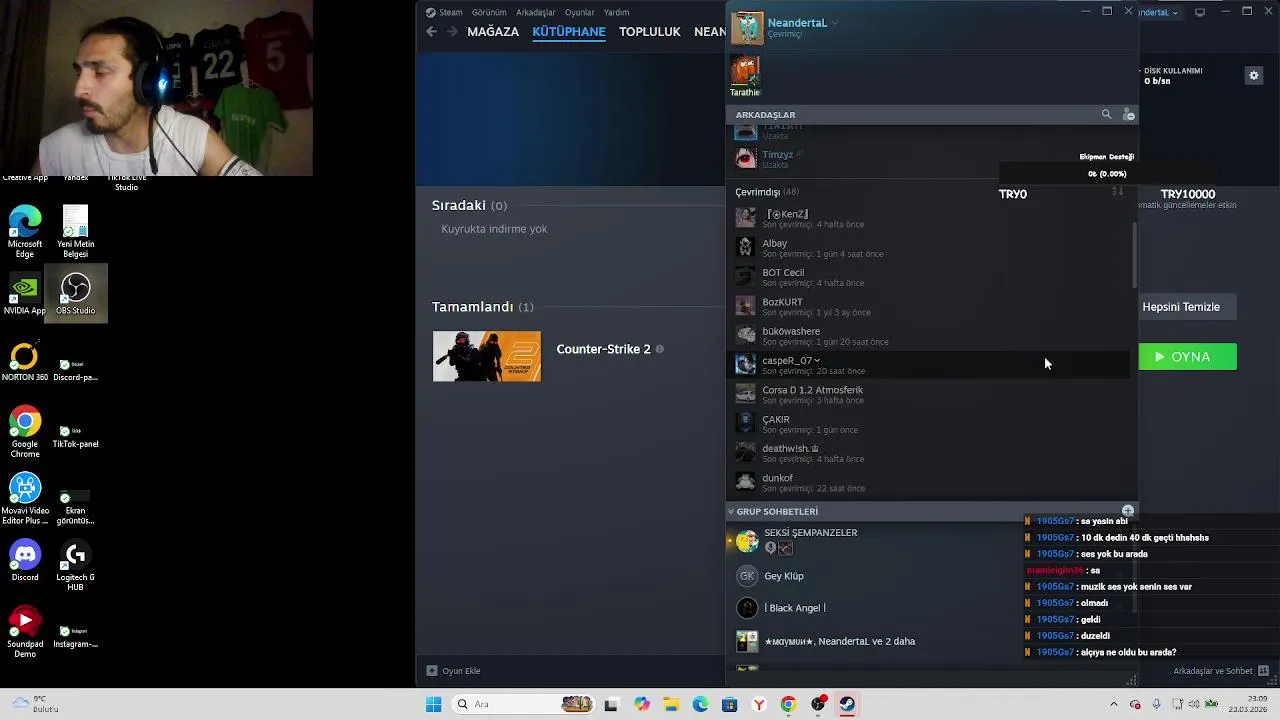The image size is (1280, 720).
Task: Switch to the KÜTÜPHANE tab
Action: click(x=569, y=32)
